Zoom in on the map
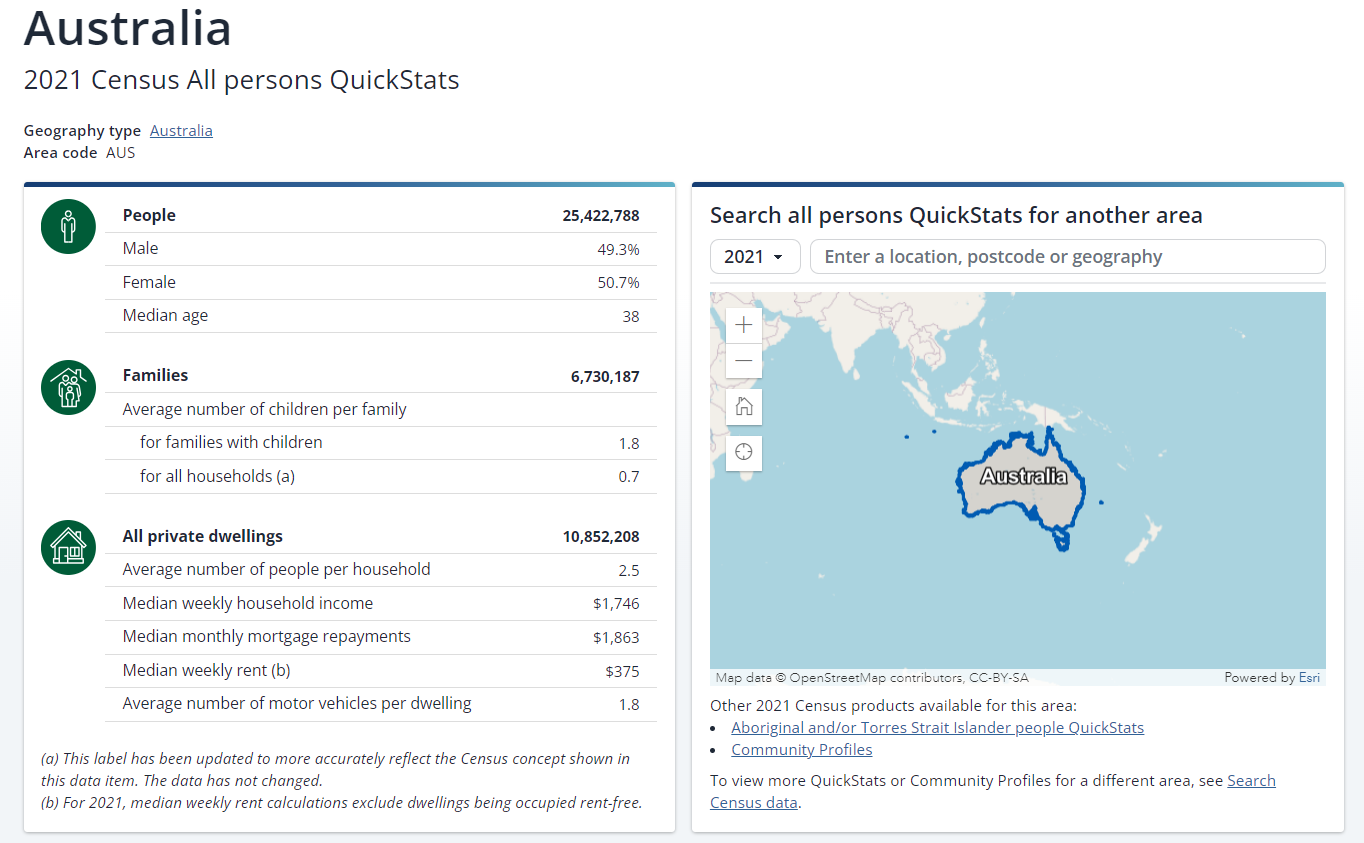The width and height of the screenshot is (1364, 843). (743, 324)
